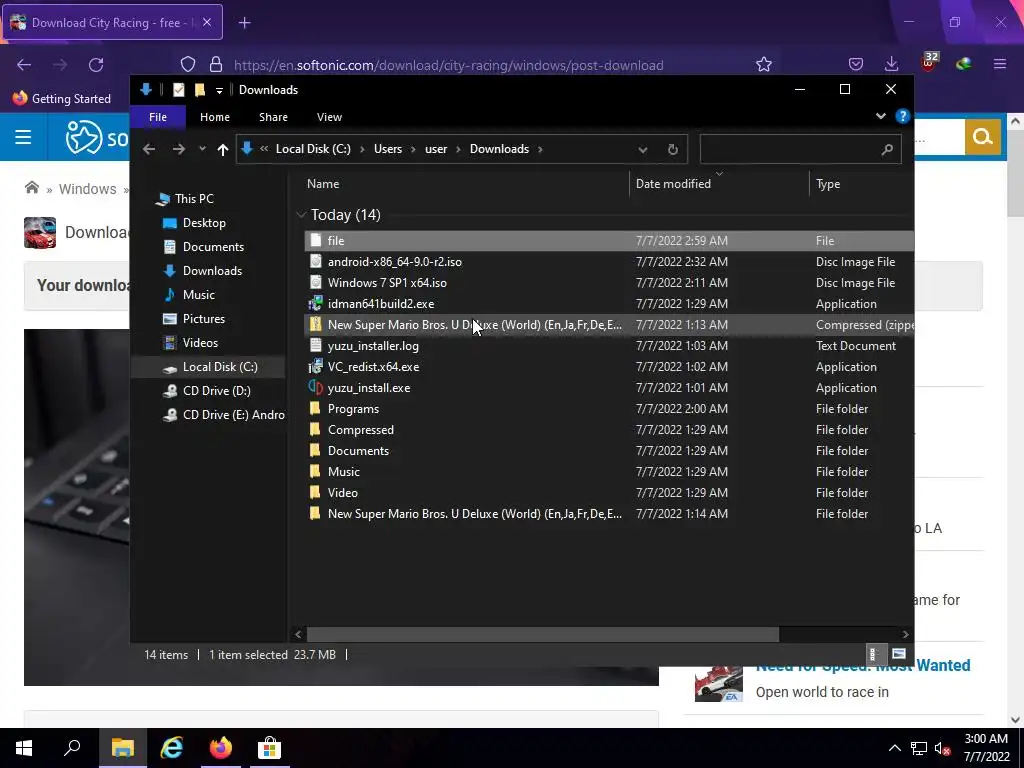Image resolution: width=1024 pixels, height=768 pixels.
Task: Refresh the Downloads folder view
Action: 673,150
